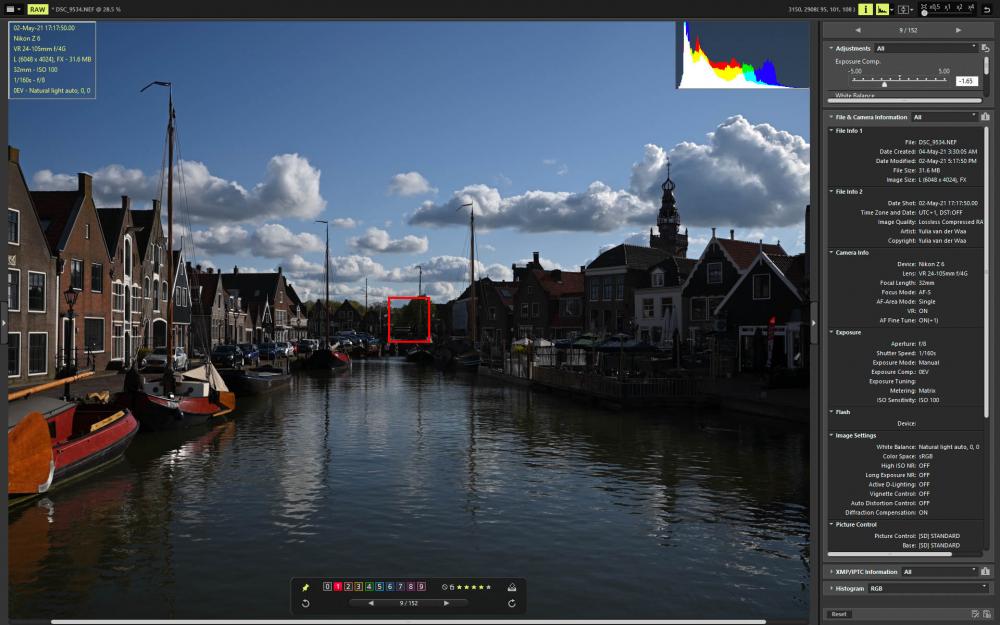Open the File & Camera Information 'All' dropdown
Screen dimensions: 1000x625
click(x=945, y=117)
